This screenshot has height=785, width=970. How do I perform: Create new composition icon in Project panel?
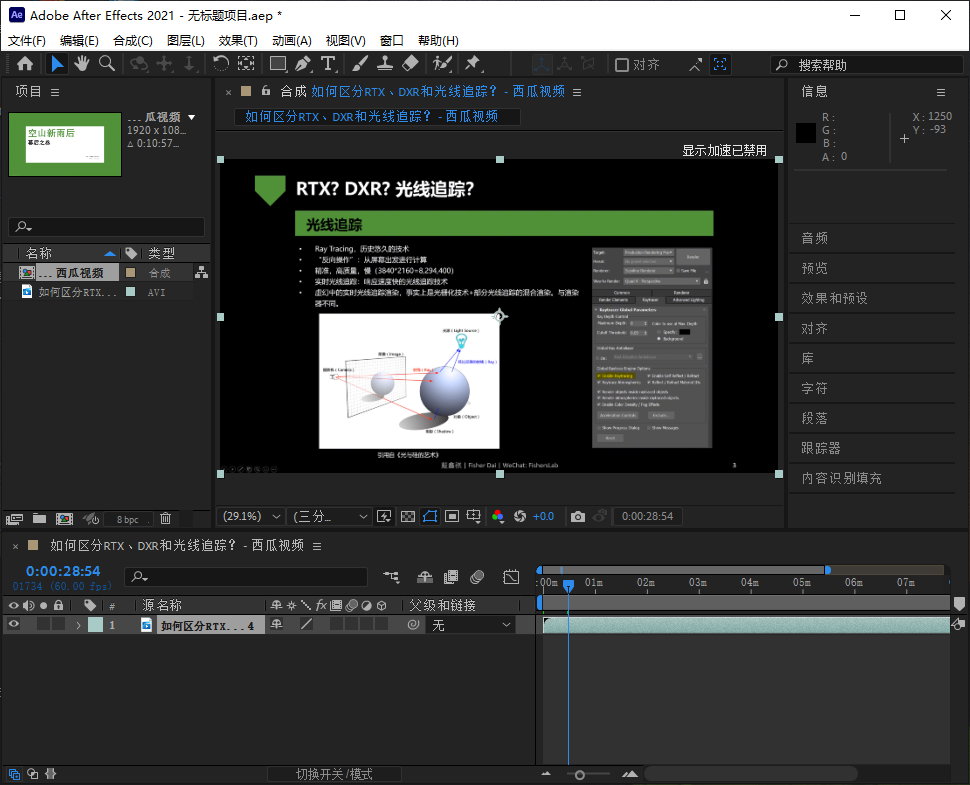(64, 519)
